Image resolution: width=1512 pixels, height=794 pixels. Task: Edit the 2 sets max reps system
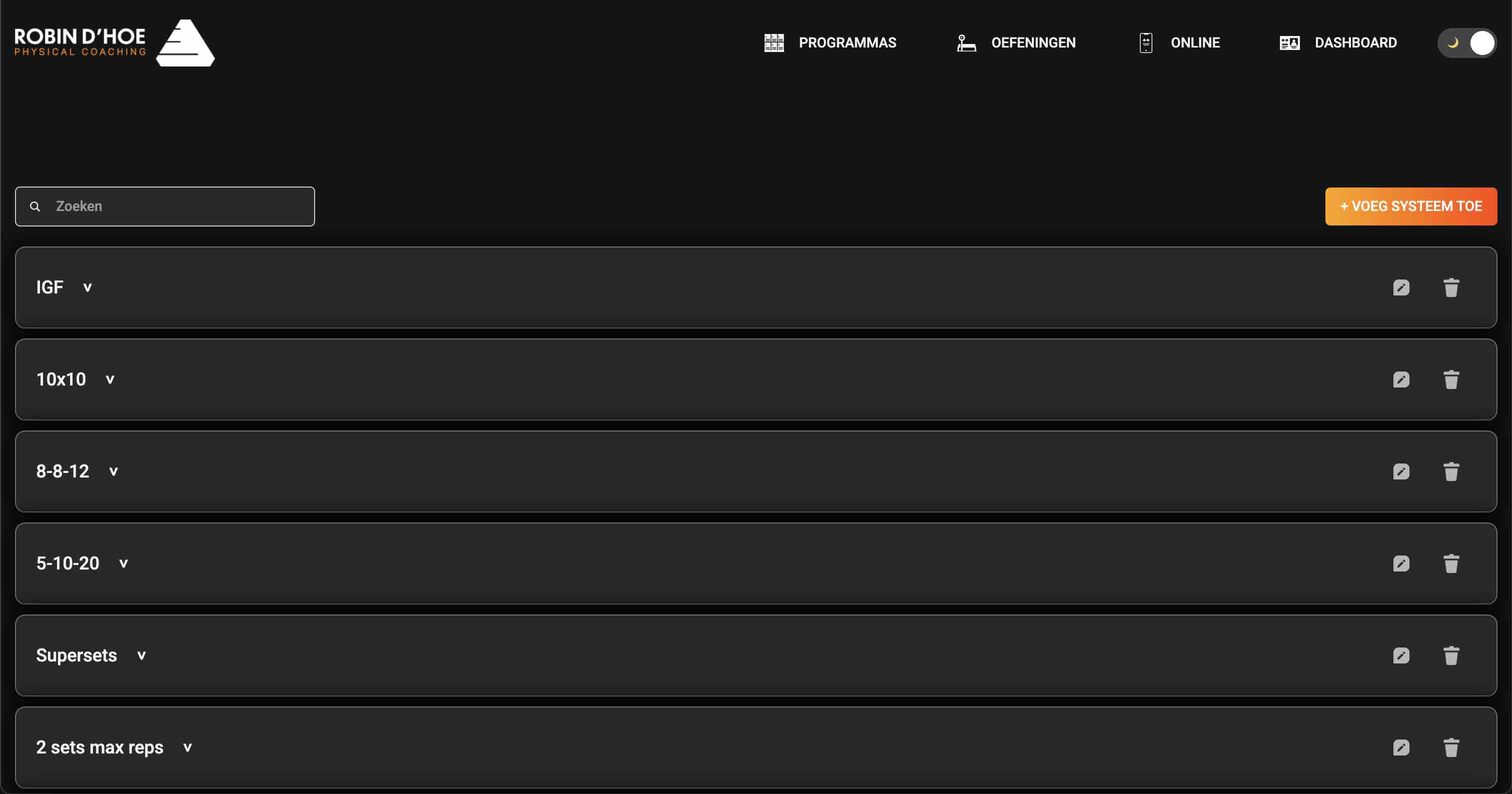pyautogui.click(x=1401, y=748)
